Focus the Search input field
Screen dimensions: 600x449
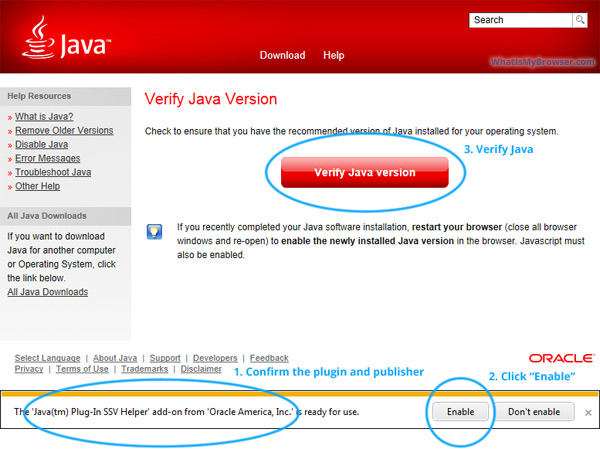click(520, 20)
